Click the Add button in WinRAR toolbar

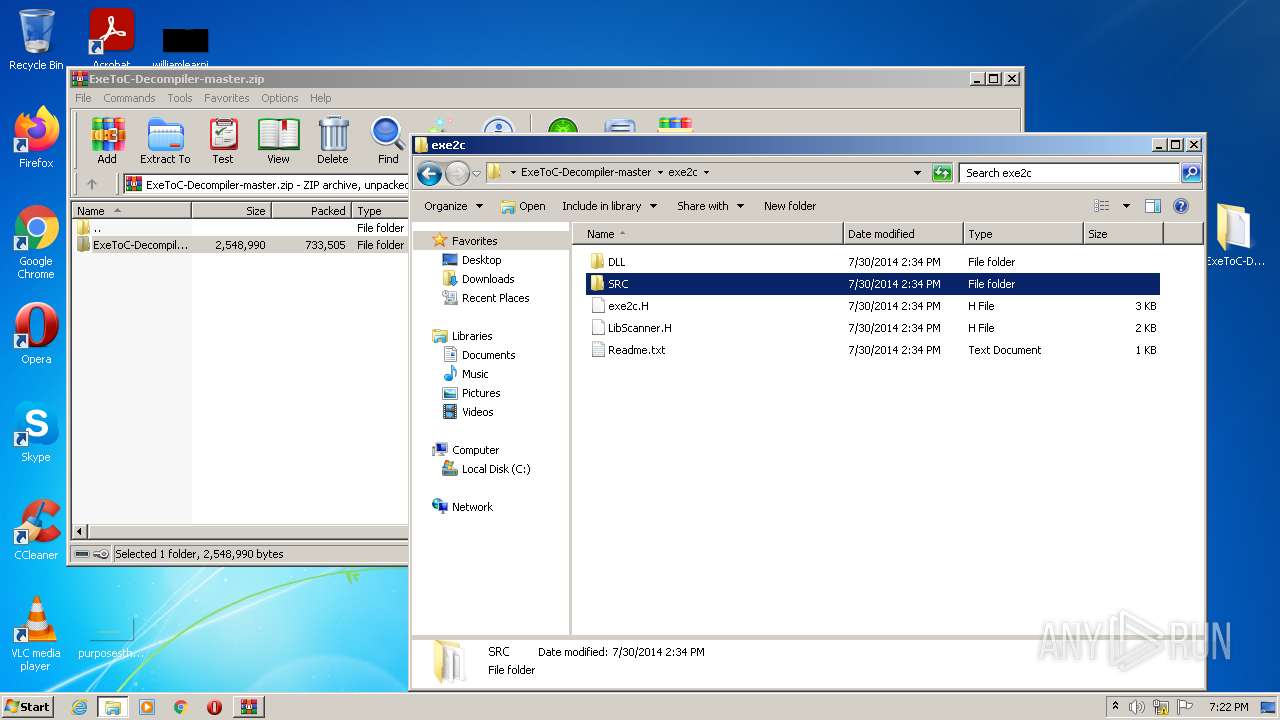[x=107, y=140]
